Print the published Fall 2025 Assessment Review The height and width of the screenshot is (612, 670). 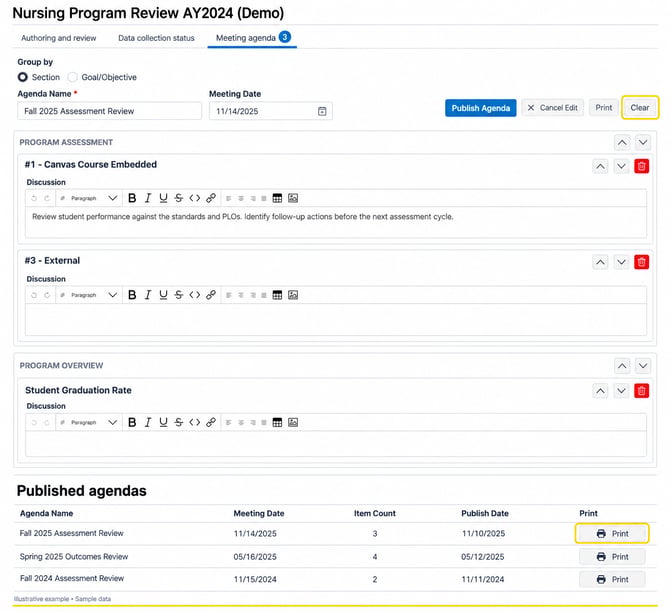coord(612,533)
